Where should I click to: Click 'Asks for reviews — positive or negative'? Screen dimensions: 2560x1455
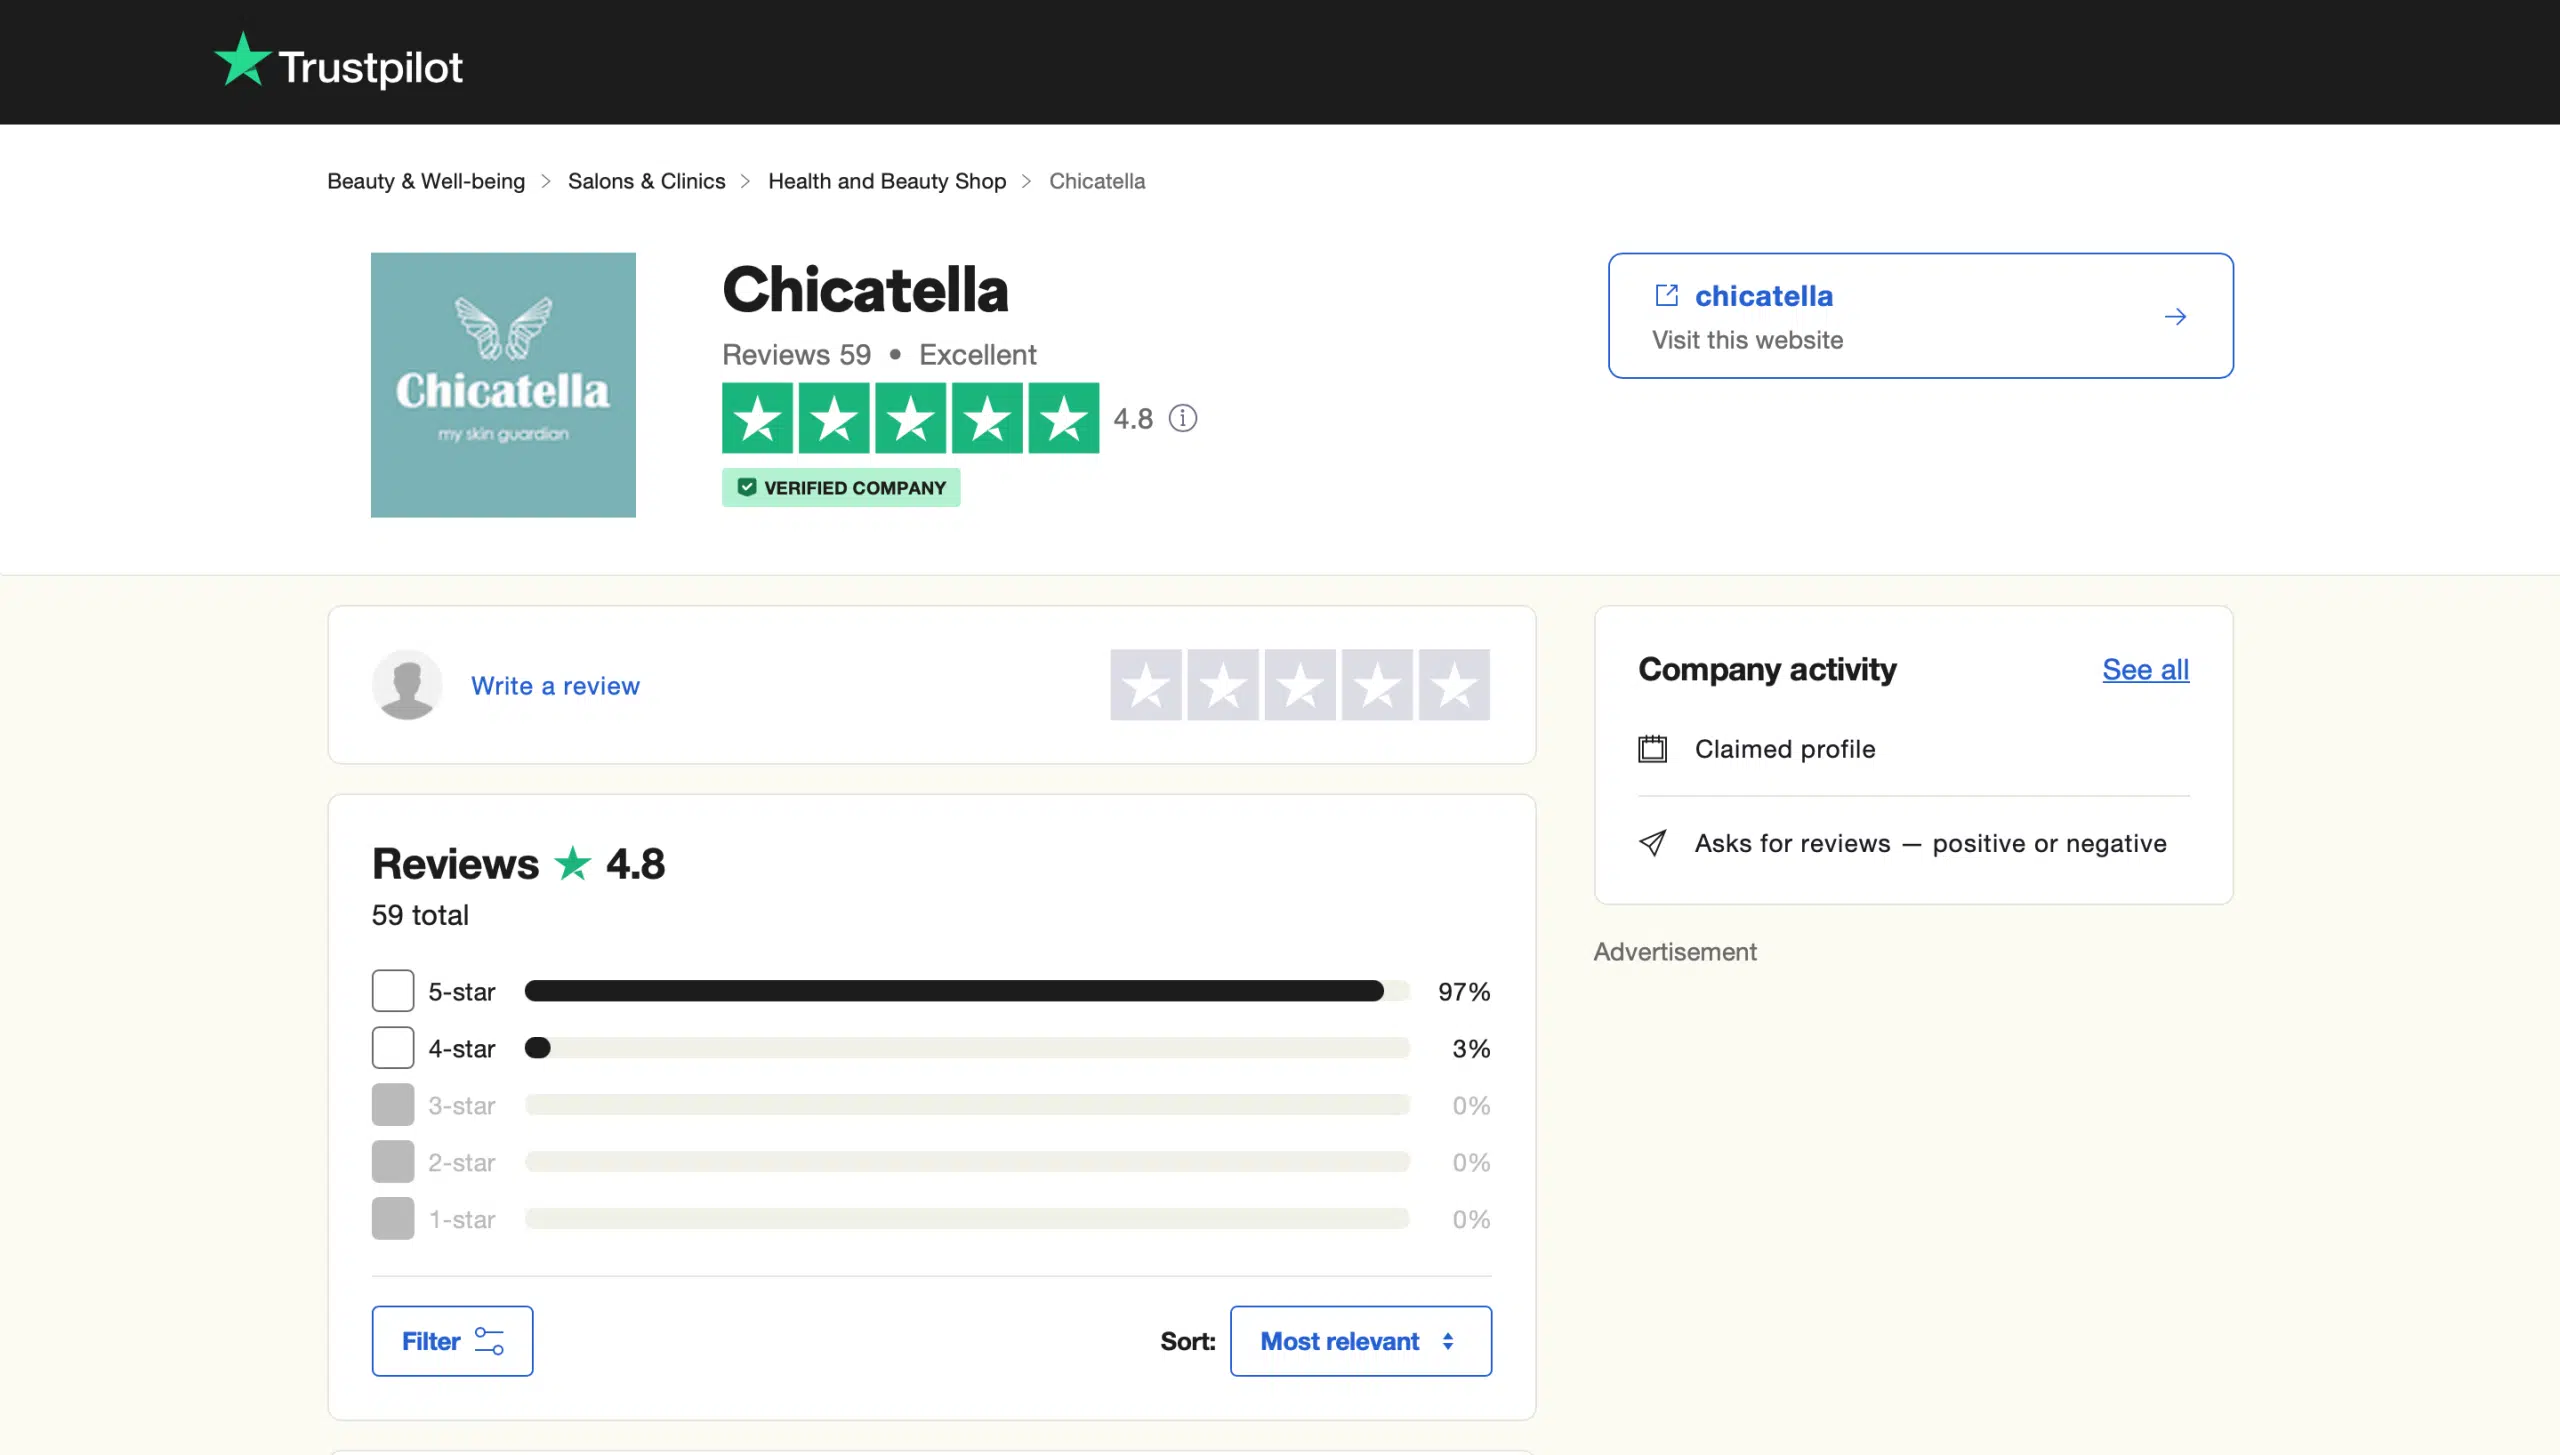tap(1930, 843)
